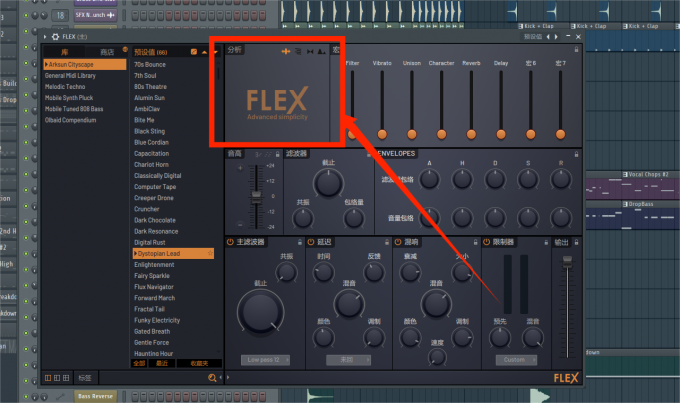Viewport: 680px width, 403px height.
Task: Open the 未同 delay sync dropdown
Action: coord(349,360)
